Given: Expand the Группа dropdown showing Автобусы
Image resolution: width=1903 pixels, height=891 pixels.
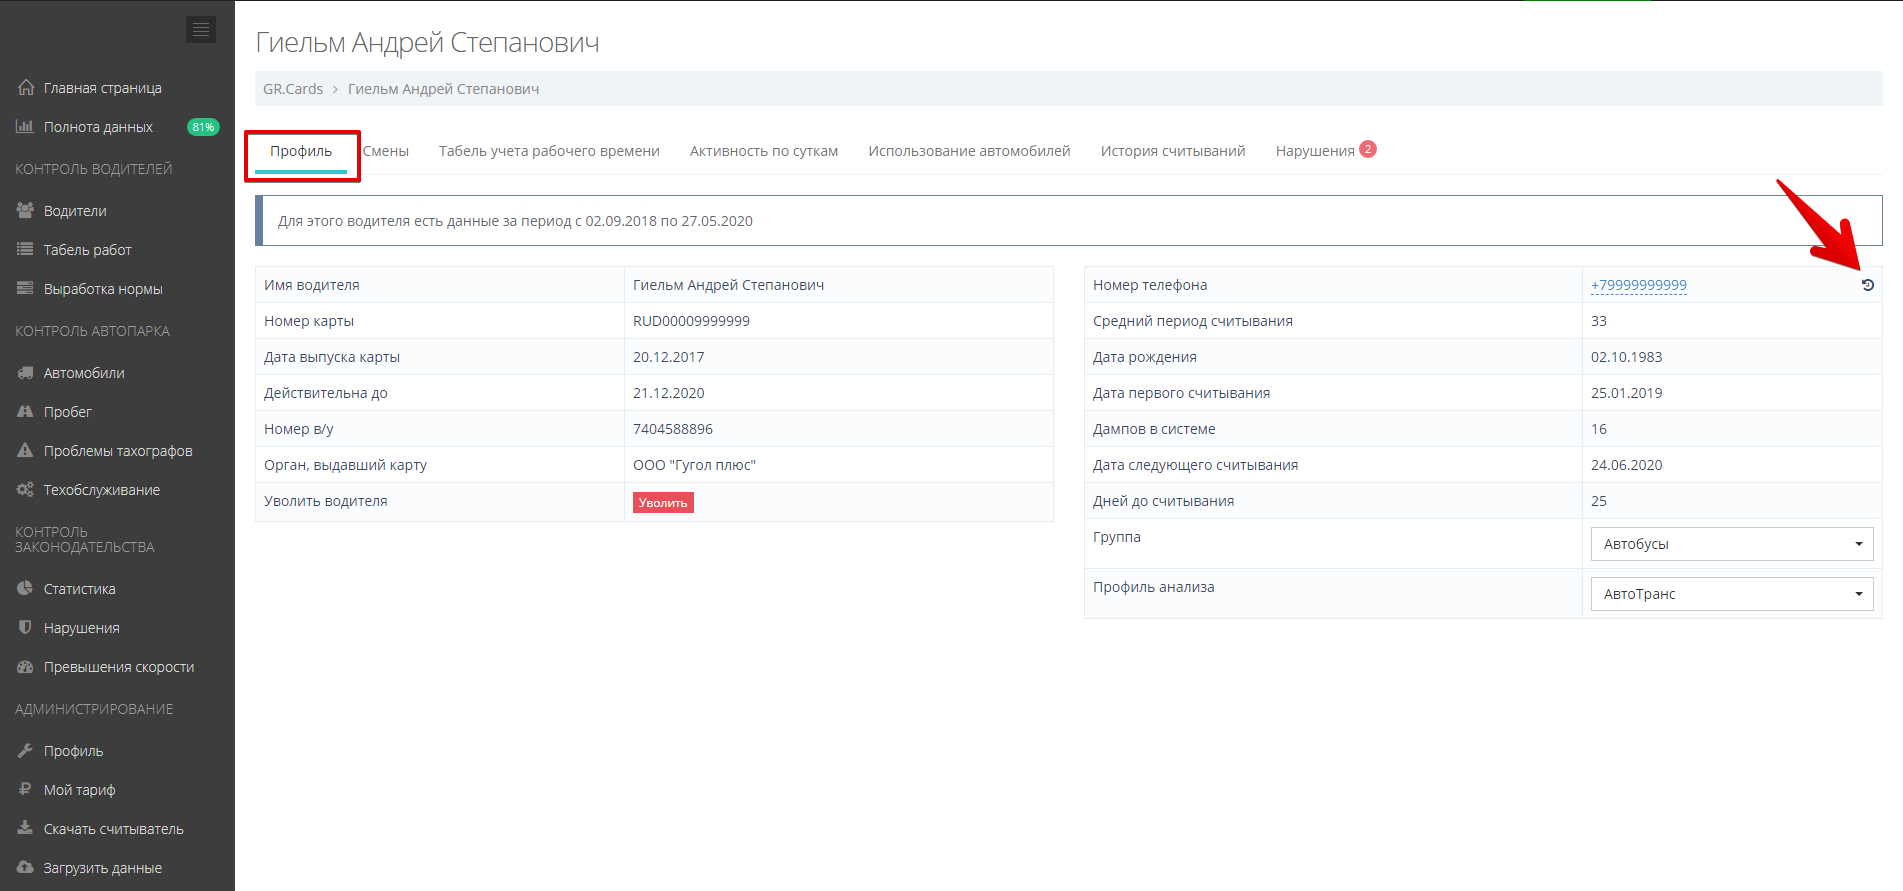Looking at the screenshot, I should [x=1731, y=544].
